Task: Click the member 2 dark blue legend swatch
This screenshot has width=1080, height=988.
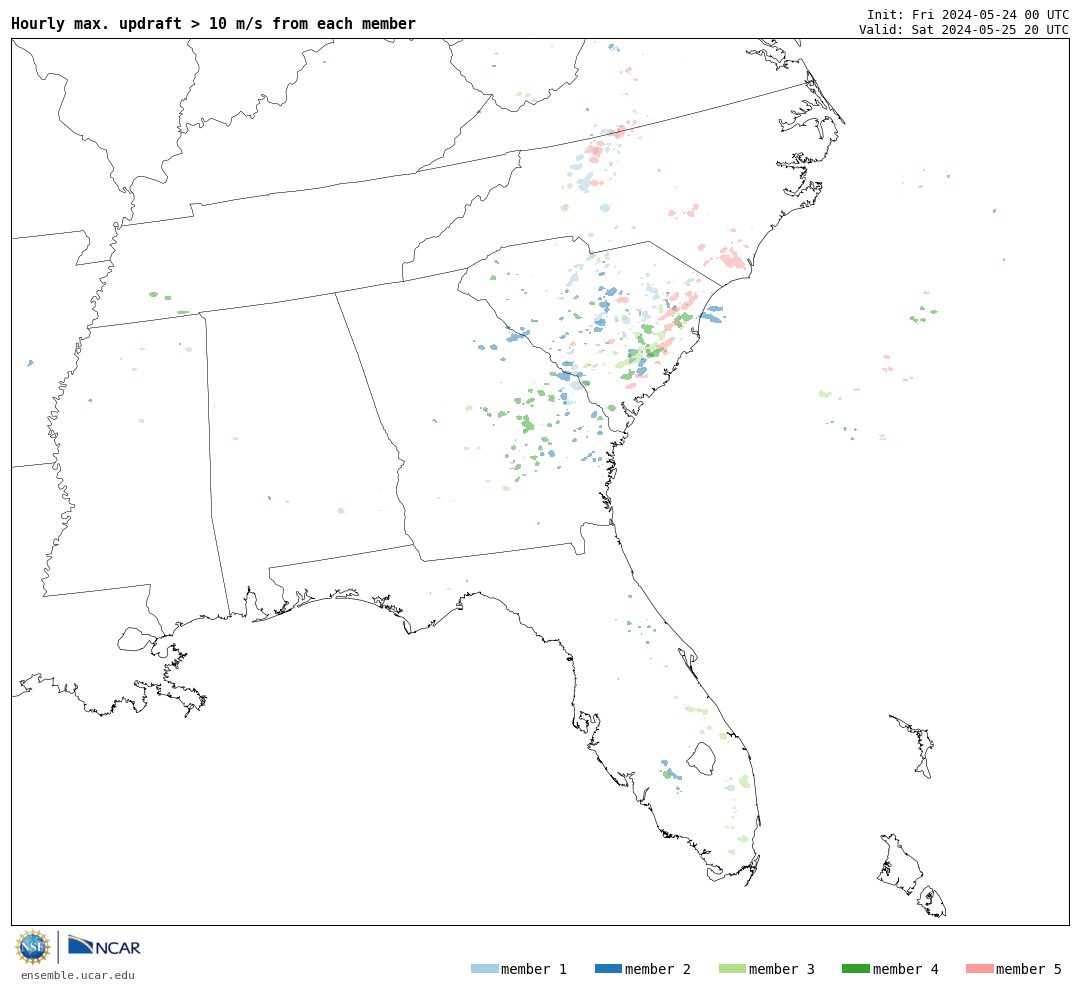Action: [x=608, y=969]
